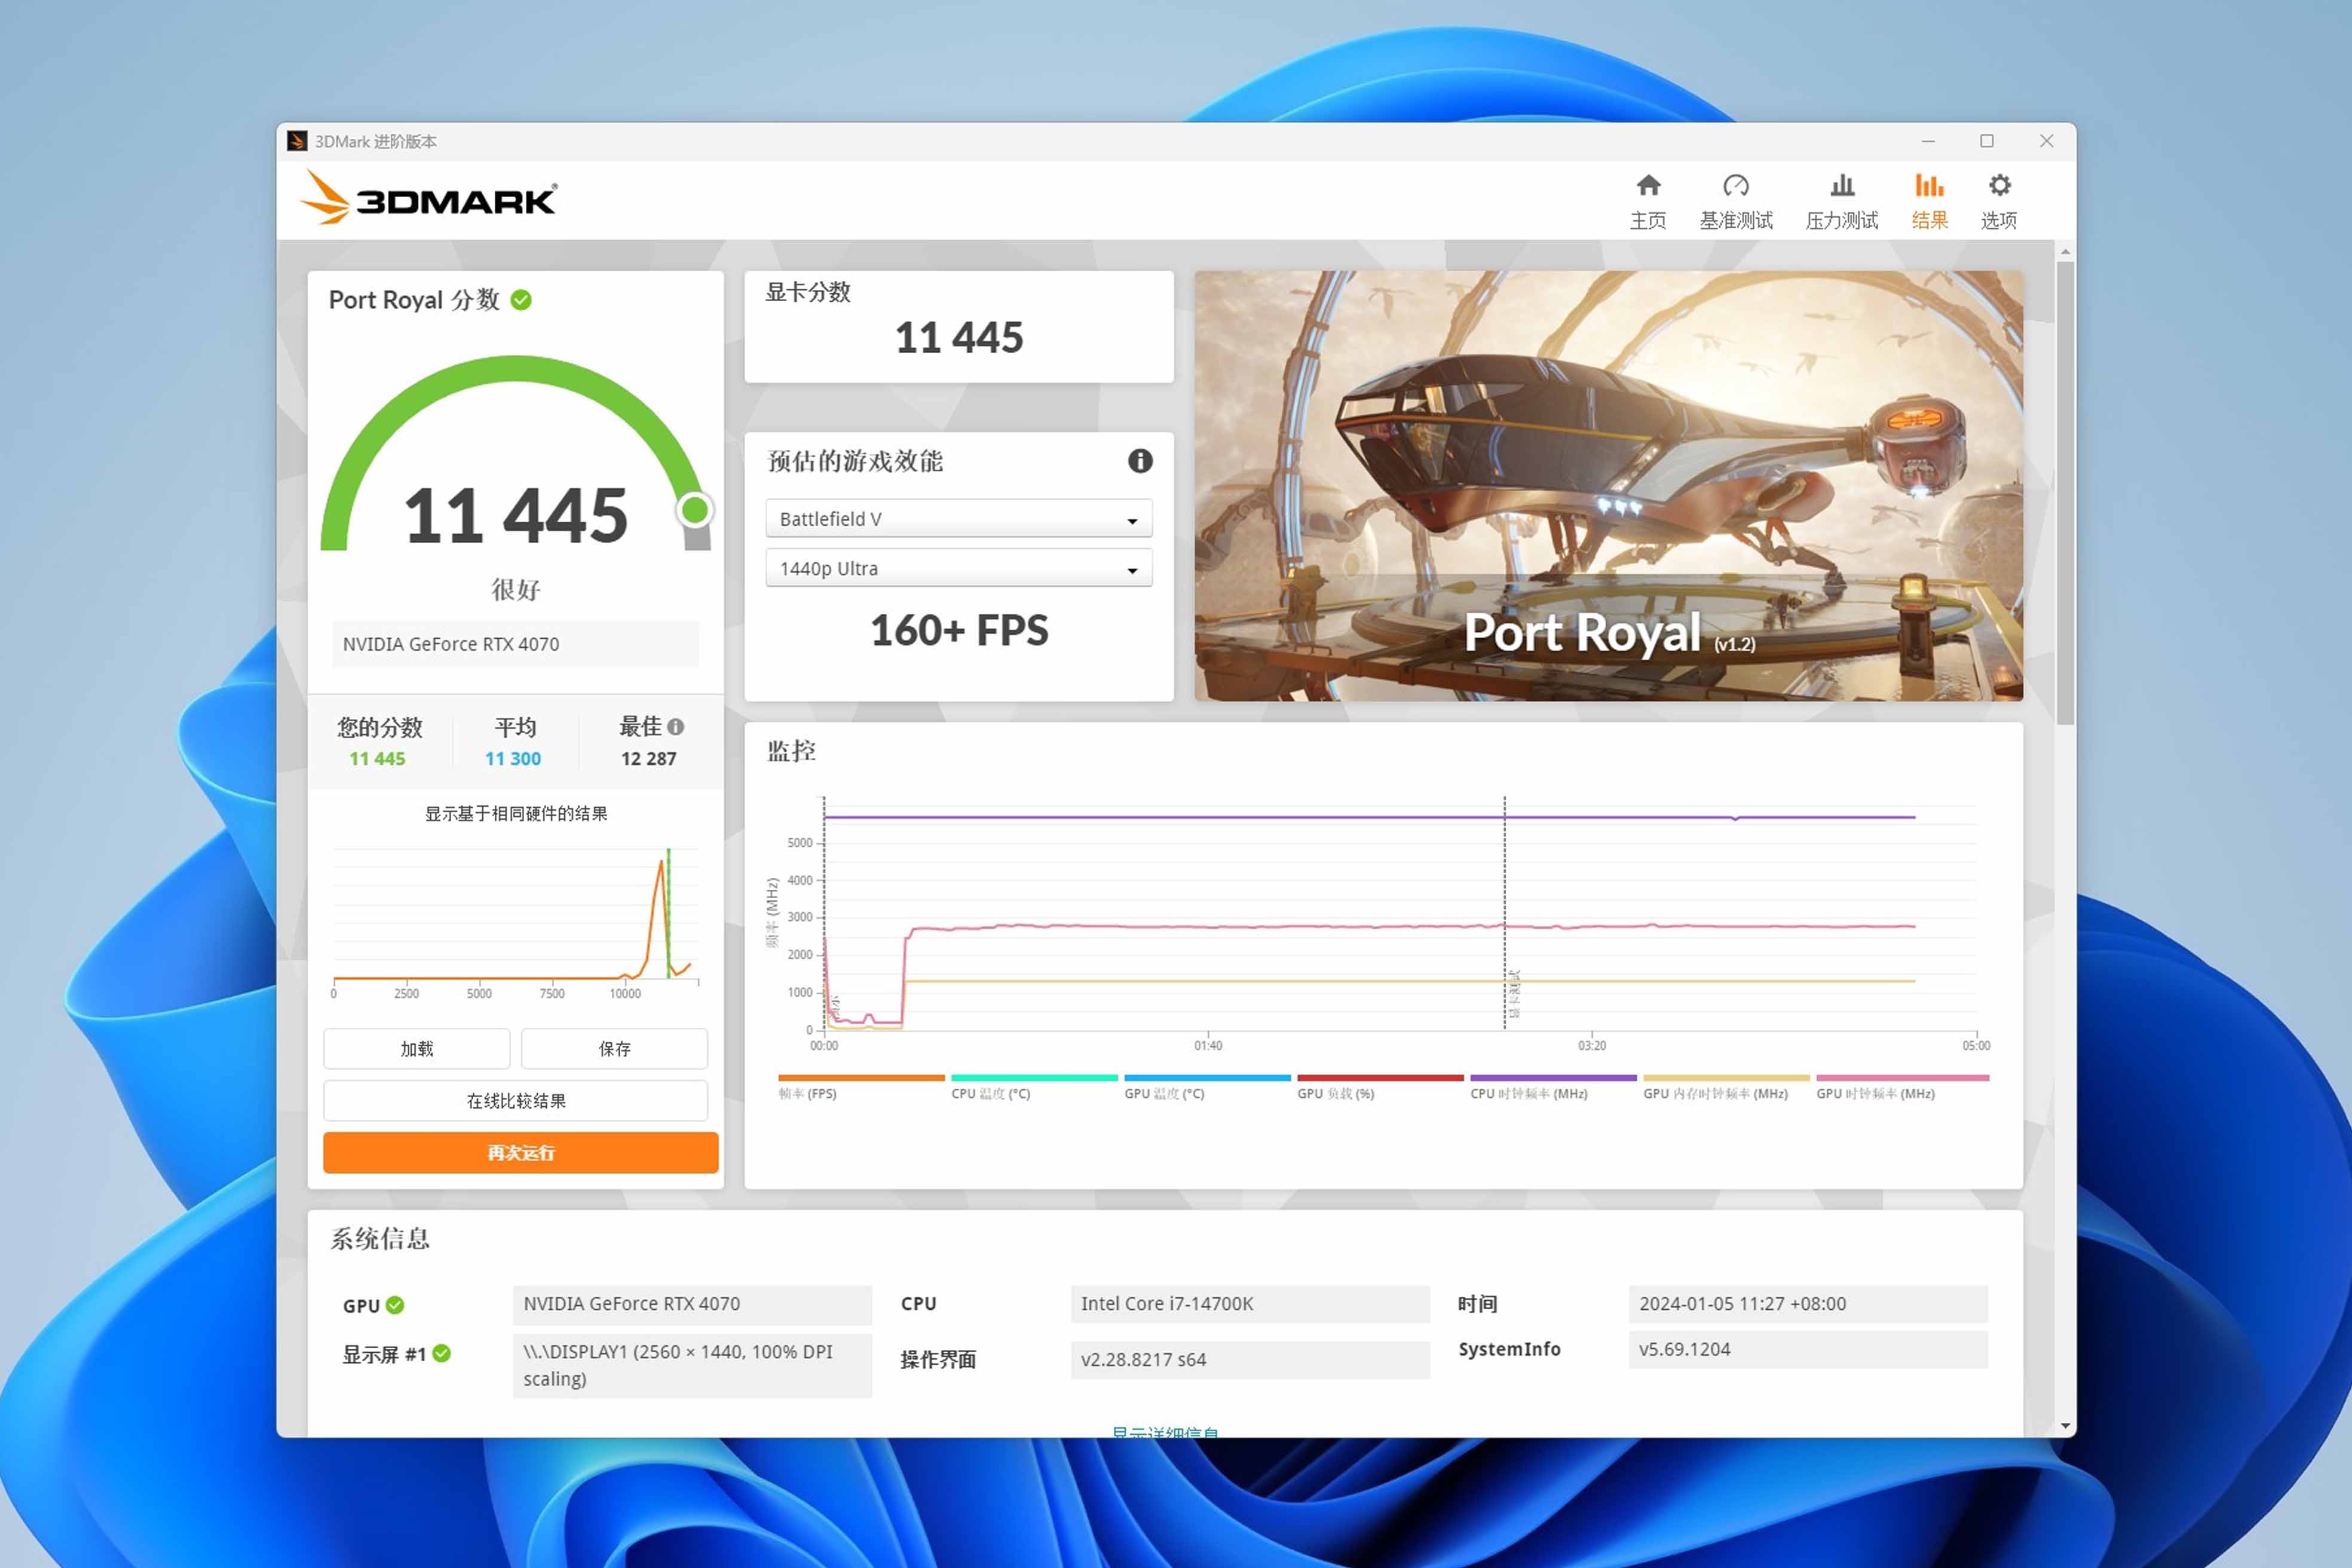
Task: Click the dashed timeline marker in monitoring chart
Action: 1504,912
